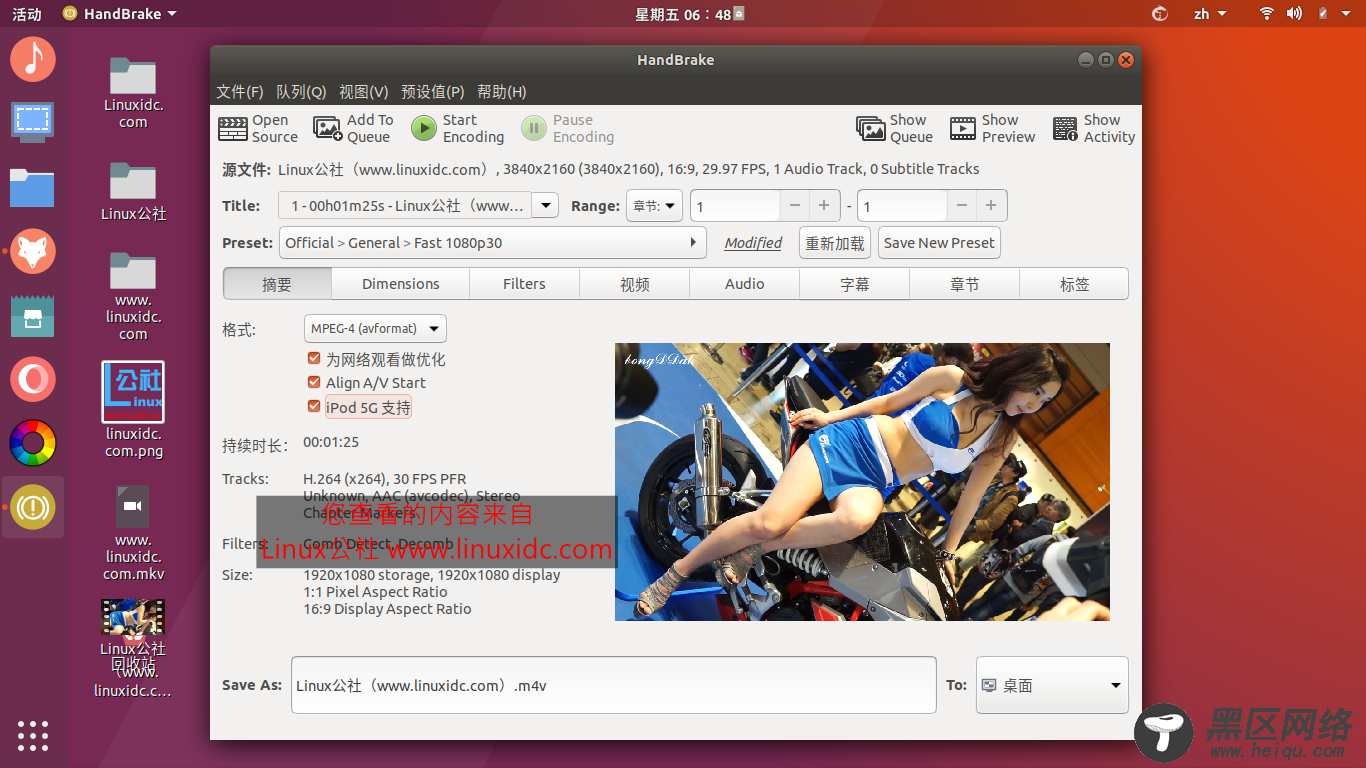Open the Range 章节 dropdown
This screenshot has width=1366, height=768.
655,206
